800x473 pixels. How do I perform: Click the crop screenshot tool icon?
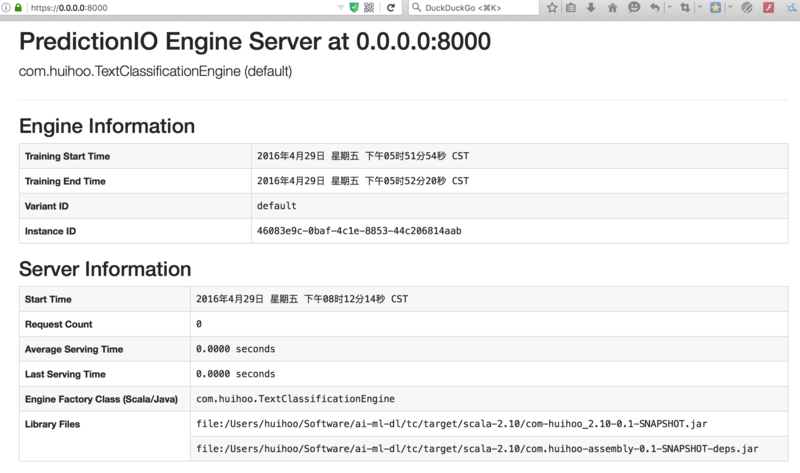tap(684, 8)
